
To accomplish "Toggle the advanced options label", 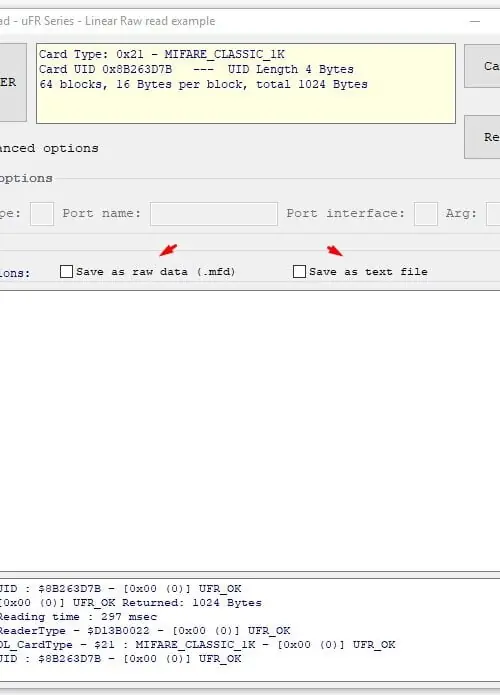I will 49,148.
